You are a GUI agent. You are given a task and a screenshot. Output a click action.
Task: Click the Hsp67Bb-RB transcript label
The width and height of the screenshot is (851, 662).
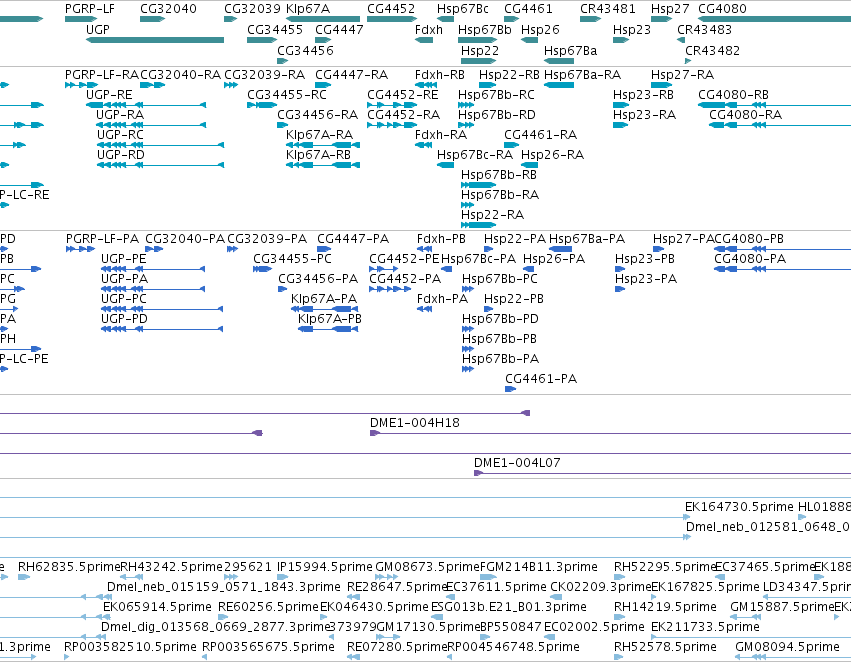(499, 175)
